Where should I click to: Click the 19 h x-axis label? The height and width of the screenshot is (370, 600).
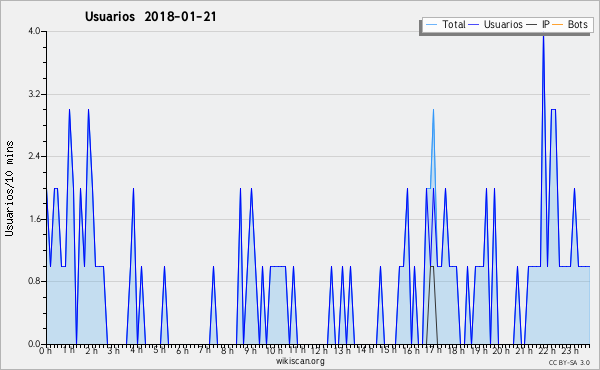[479, 350]
